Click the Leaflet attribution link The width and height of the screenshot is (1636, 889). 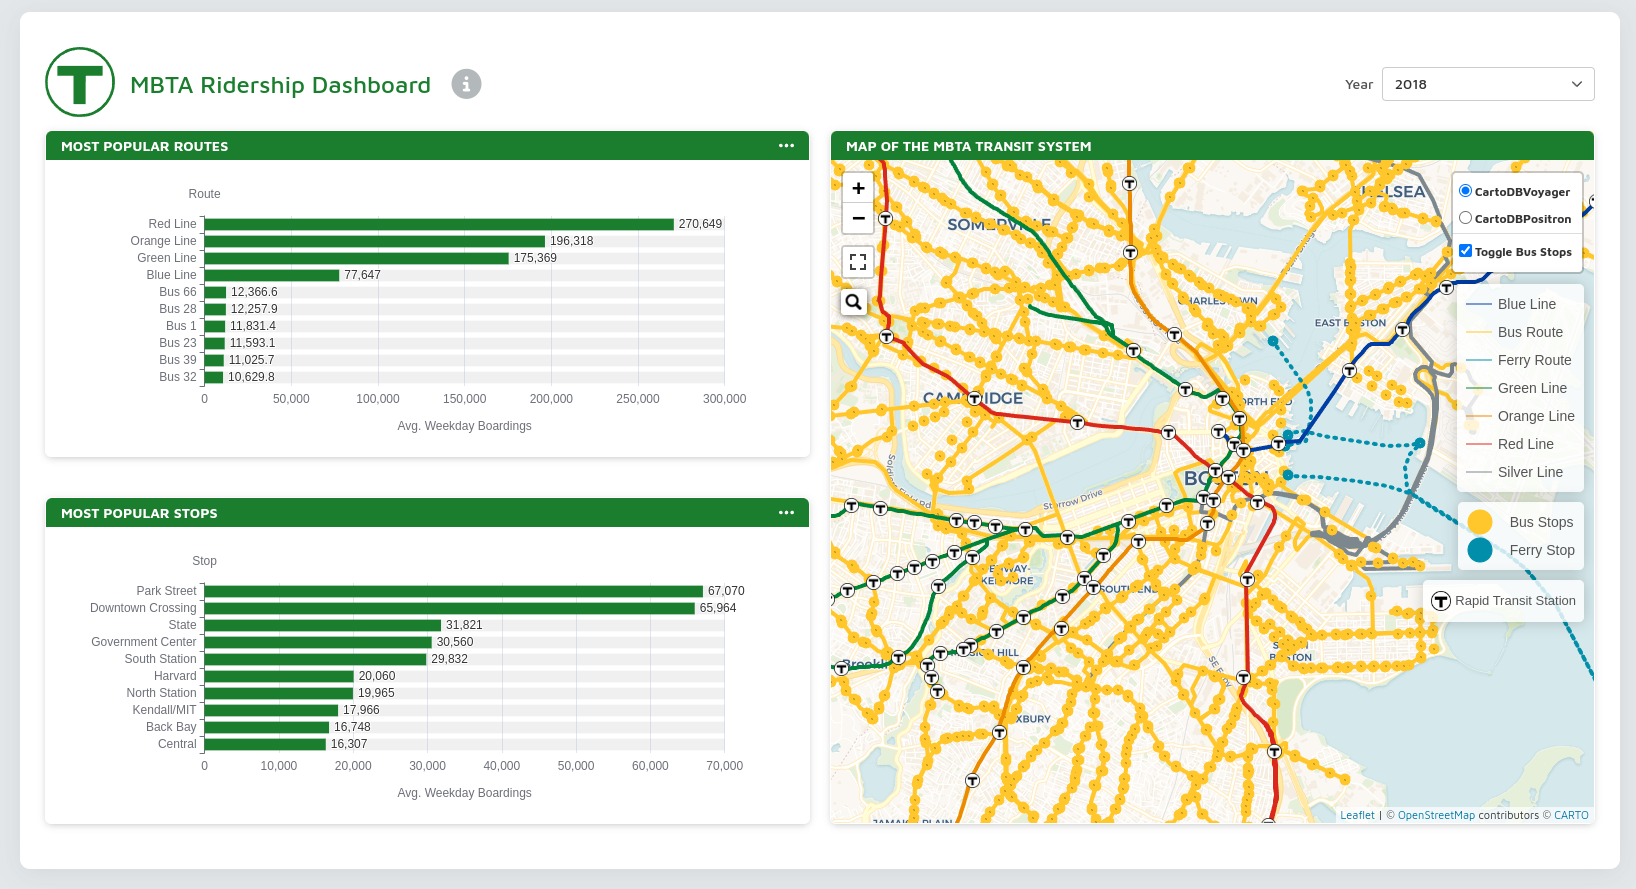(1357, 815)
